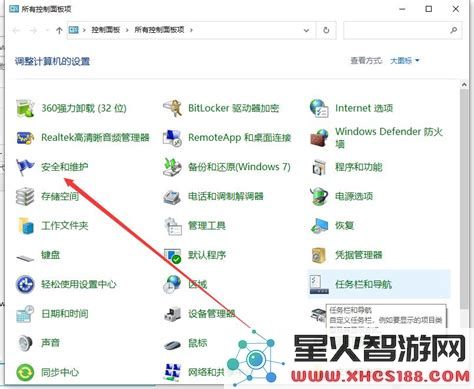Click the back navigation arrow
Image resolution: width=474 pixels, height=389 pixels.
[16, 30]
